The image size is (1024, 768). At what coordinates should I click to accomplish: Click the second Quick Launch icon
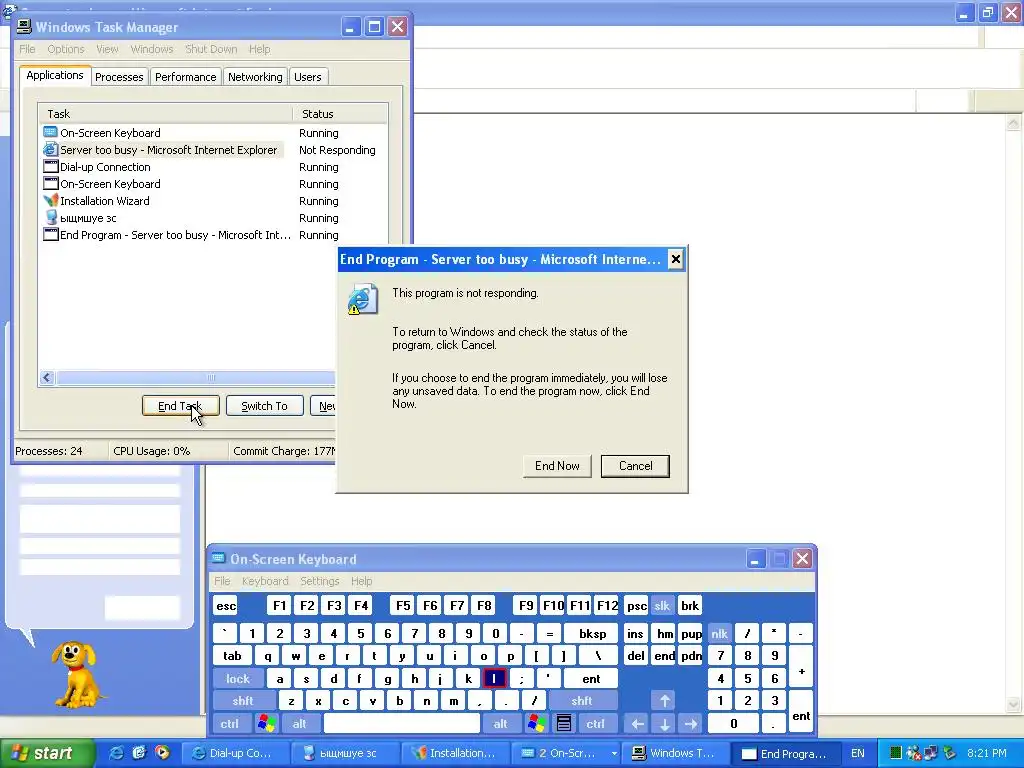click(x=139, y=752)
